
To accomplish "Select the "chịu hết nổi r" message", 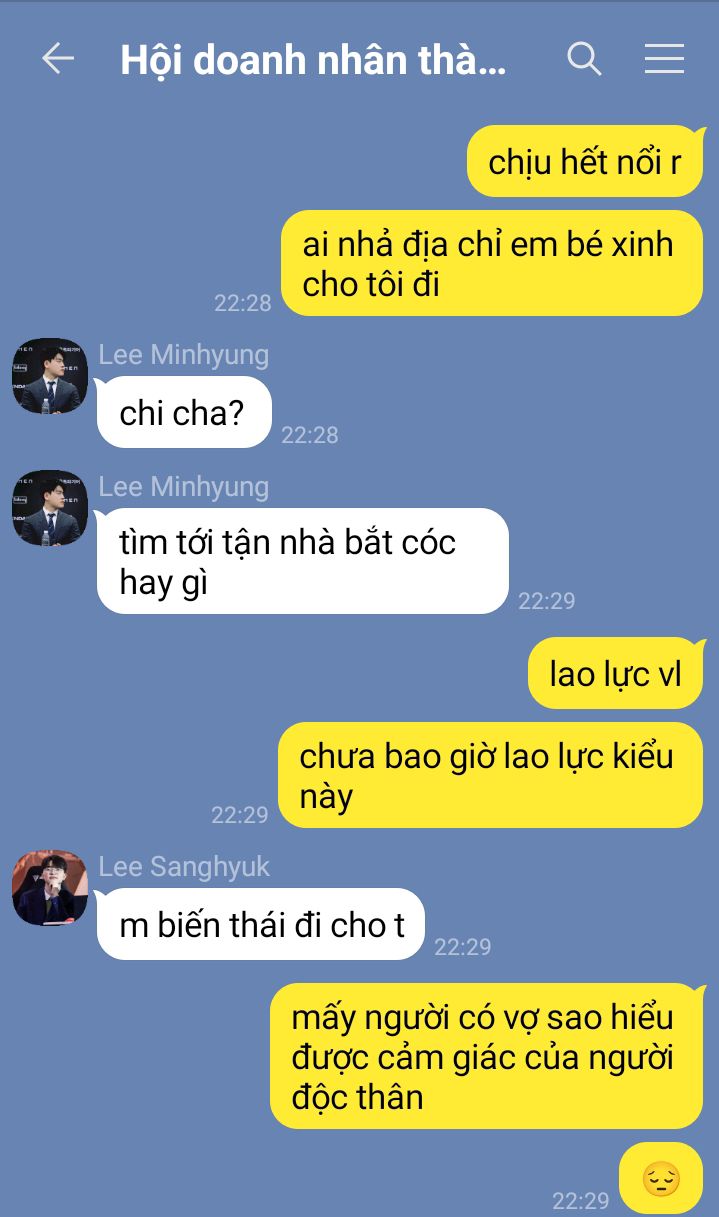I will (x=585, y=161).
